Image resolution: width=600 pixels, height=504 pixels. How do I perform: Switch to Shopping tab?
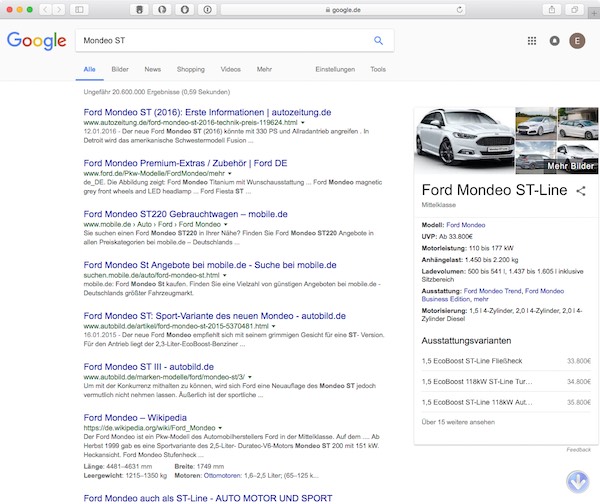coord(191,69)
